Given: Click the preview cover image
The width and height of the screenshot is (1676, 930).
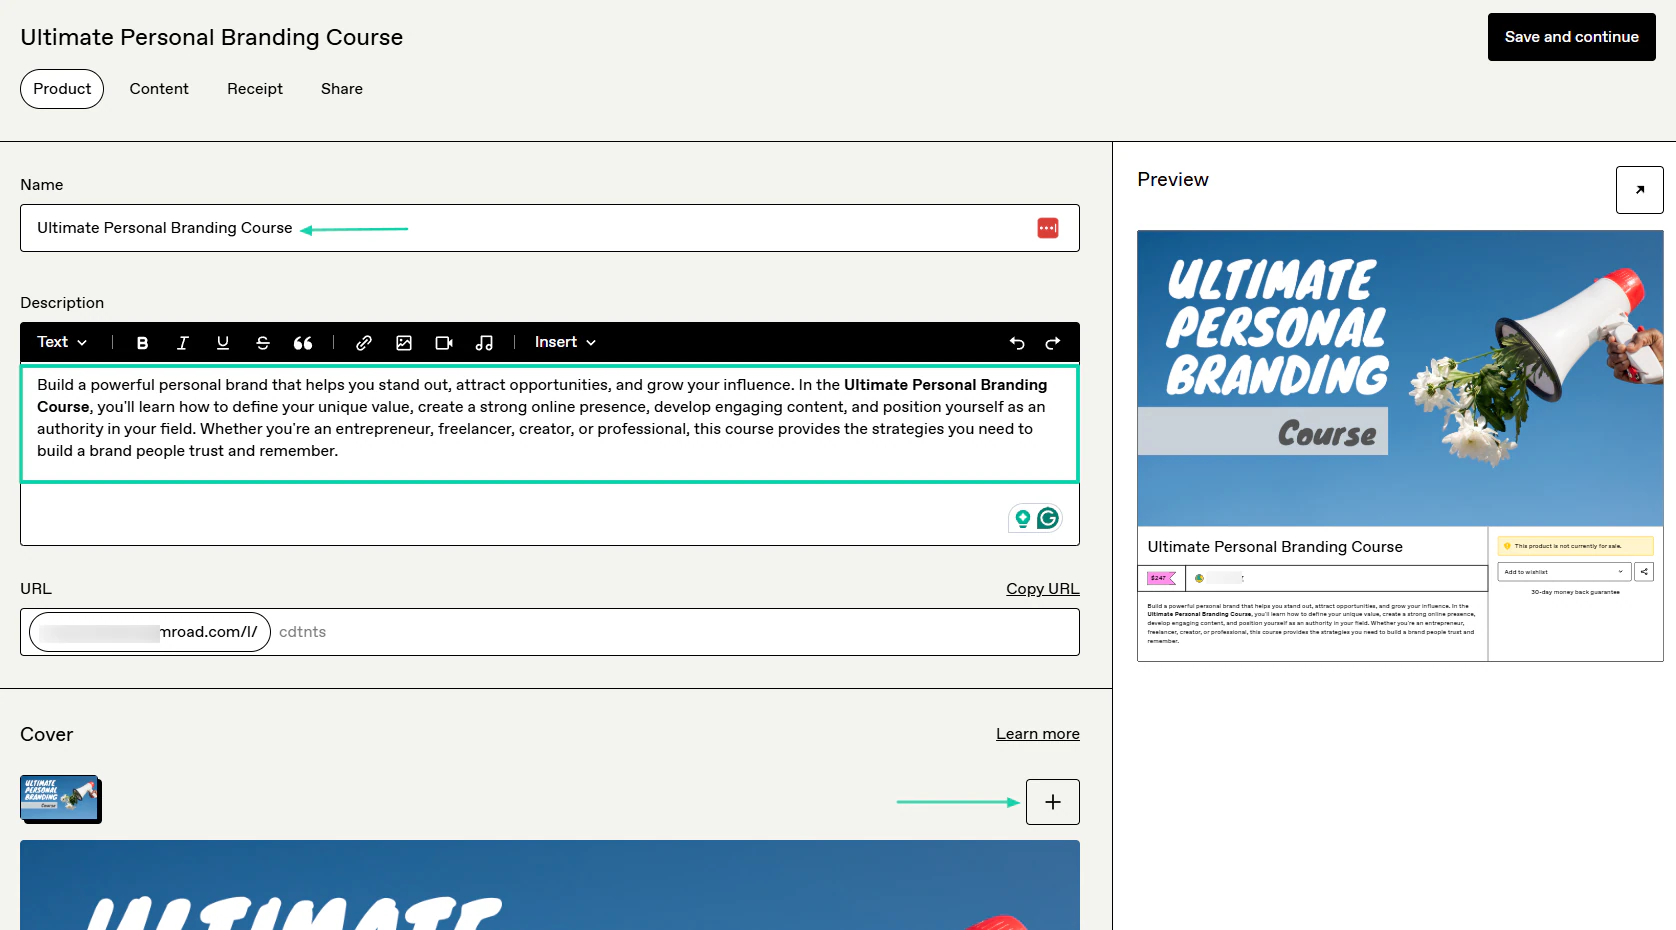Looking at the screenshot, I should [1400, 378].
